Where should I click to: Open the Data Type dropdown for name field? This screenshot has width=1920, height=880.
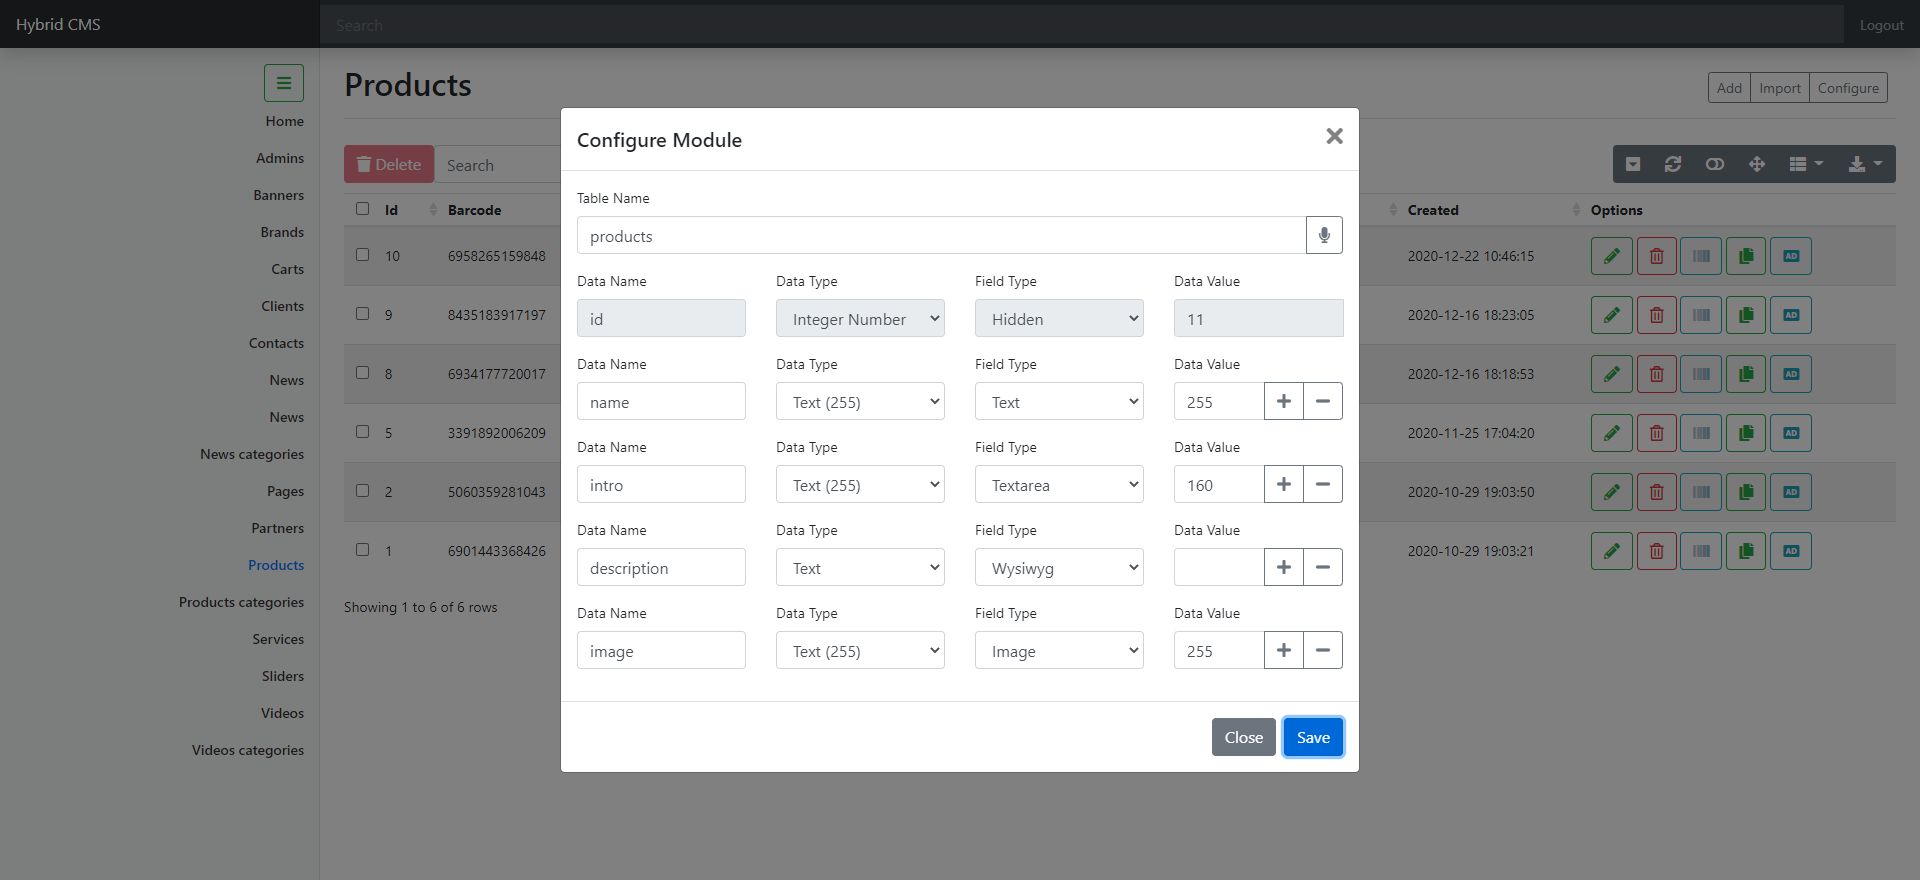point(860,402)
